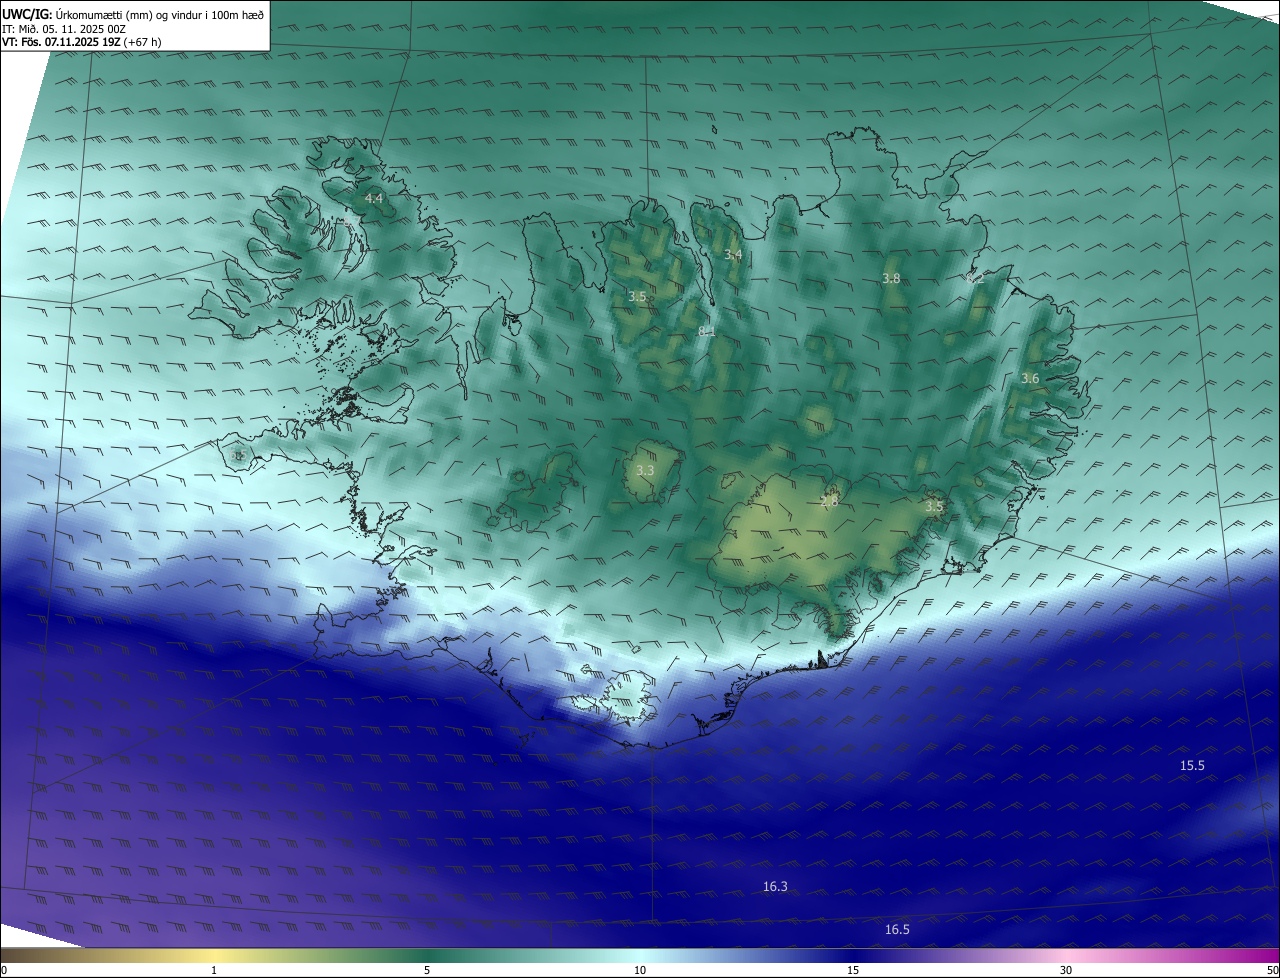
Task: Click the magenta colorbar segment between 30 and 50
Action: tap(1173, 955)
